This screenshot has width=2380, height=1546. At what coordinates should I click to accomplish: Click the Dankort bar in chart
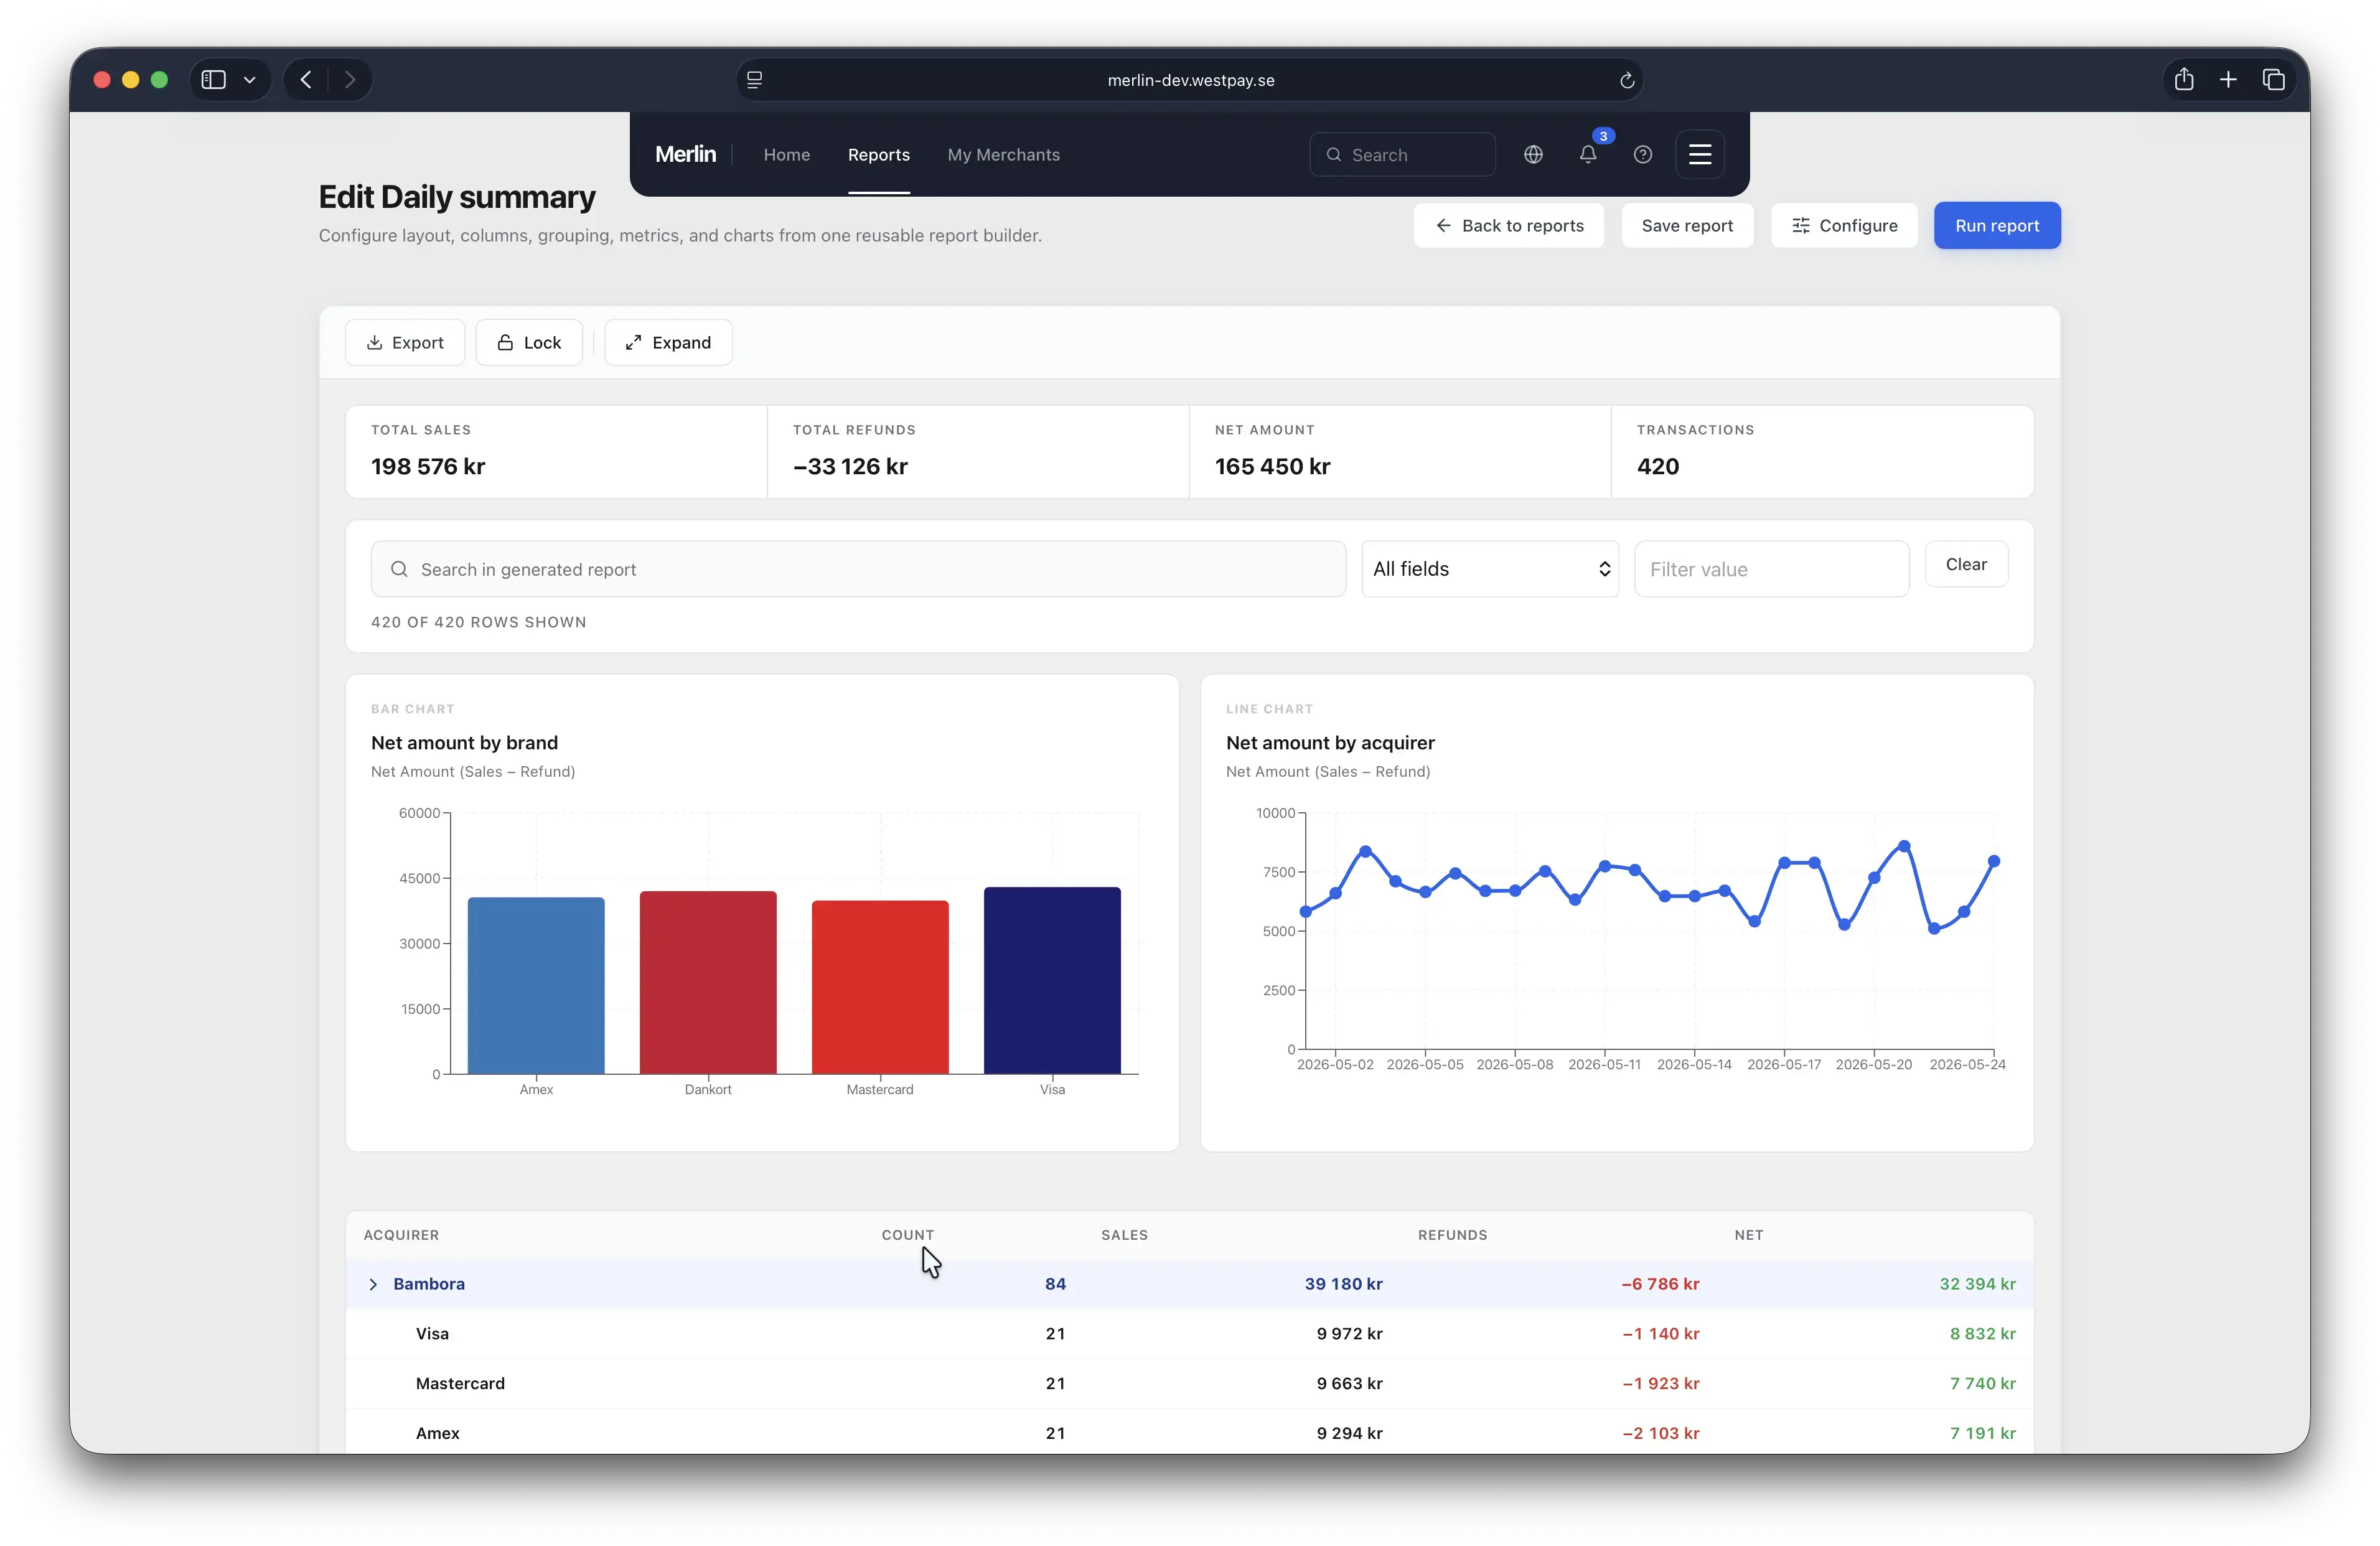(708, 983)
